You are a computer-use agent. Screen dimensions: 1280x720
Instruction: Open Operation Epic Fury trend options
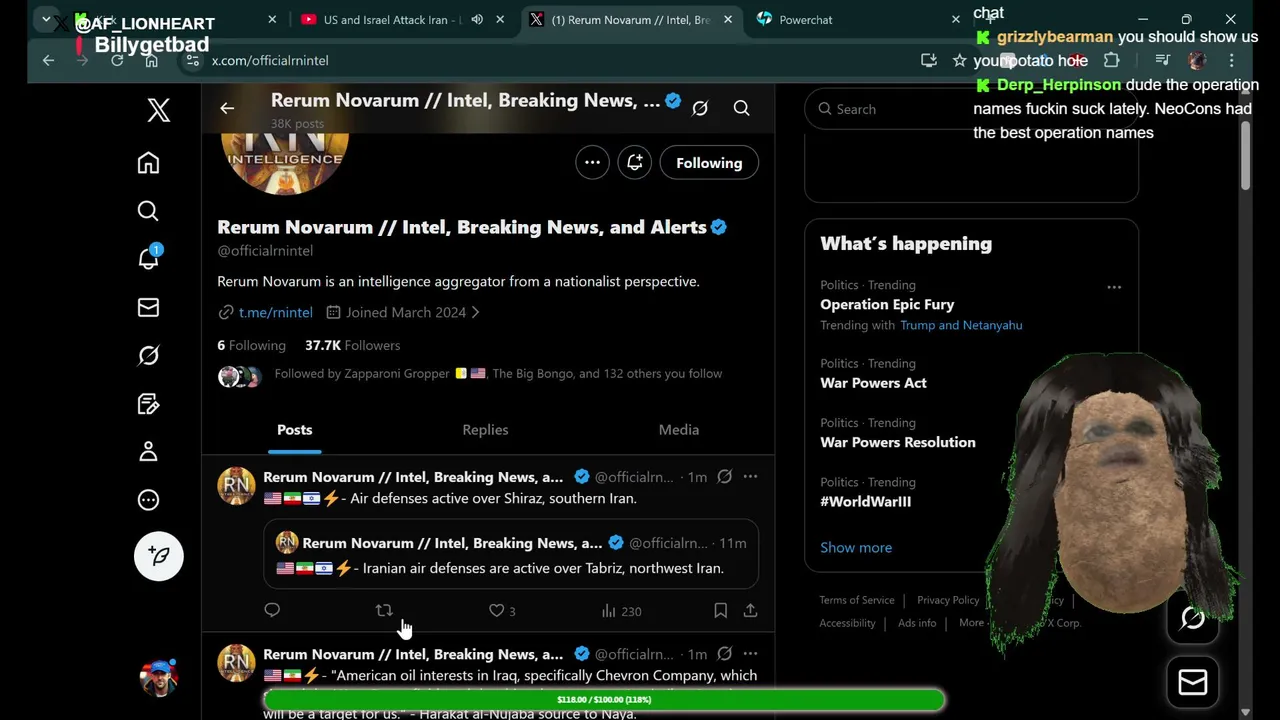[1114, 287]
